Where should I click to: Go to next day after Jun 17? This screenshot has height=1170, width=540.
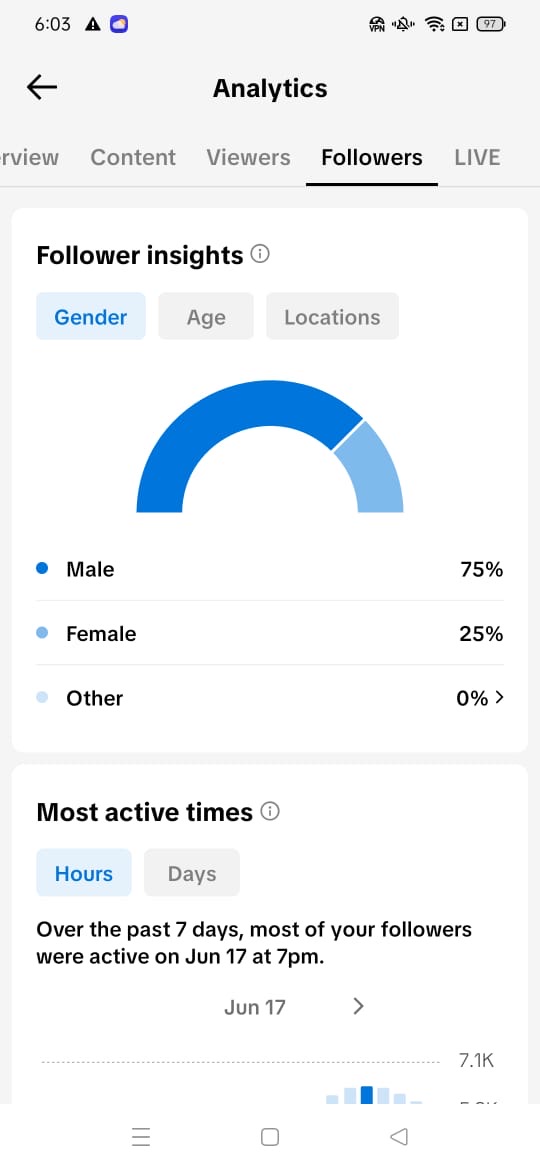[x=358, y=1007]
